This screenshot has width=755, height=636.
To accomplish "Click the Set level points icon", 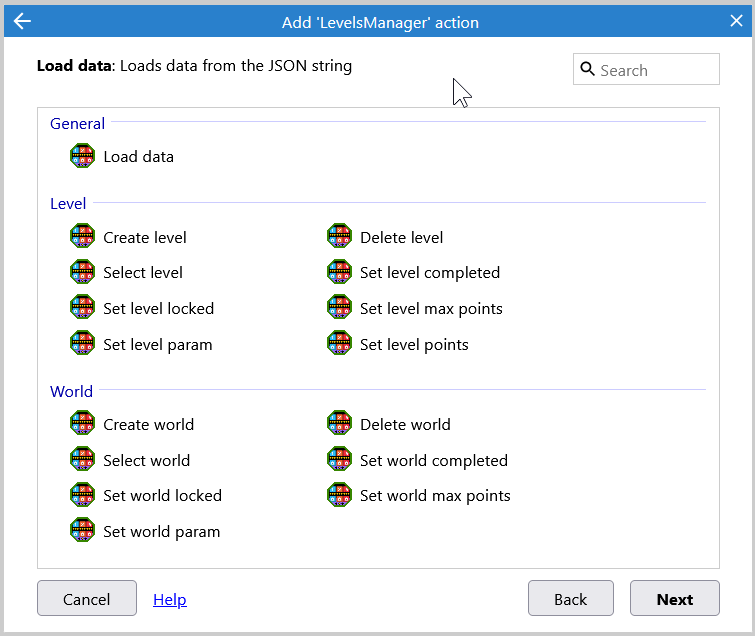I will click(339, 344).
